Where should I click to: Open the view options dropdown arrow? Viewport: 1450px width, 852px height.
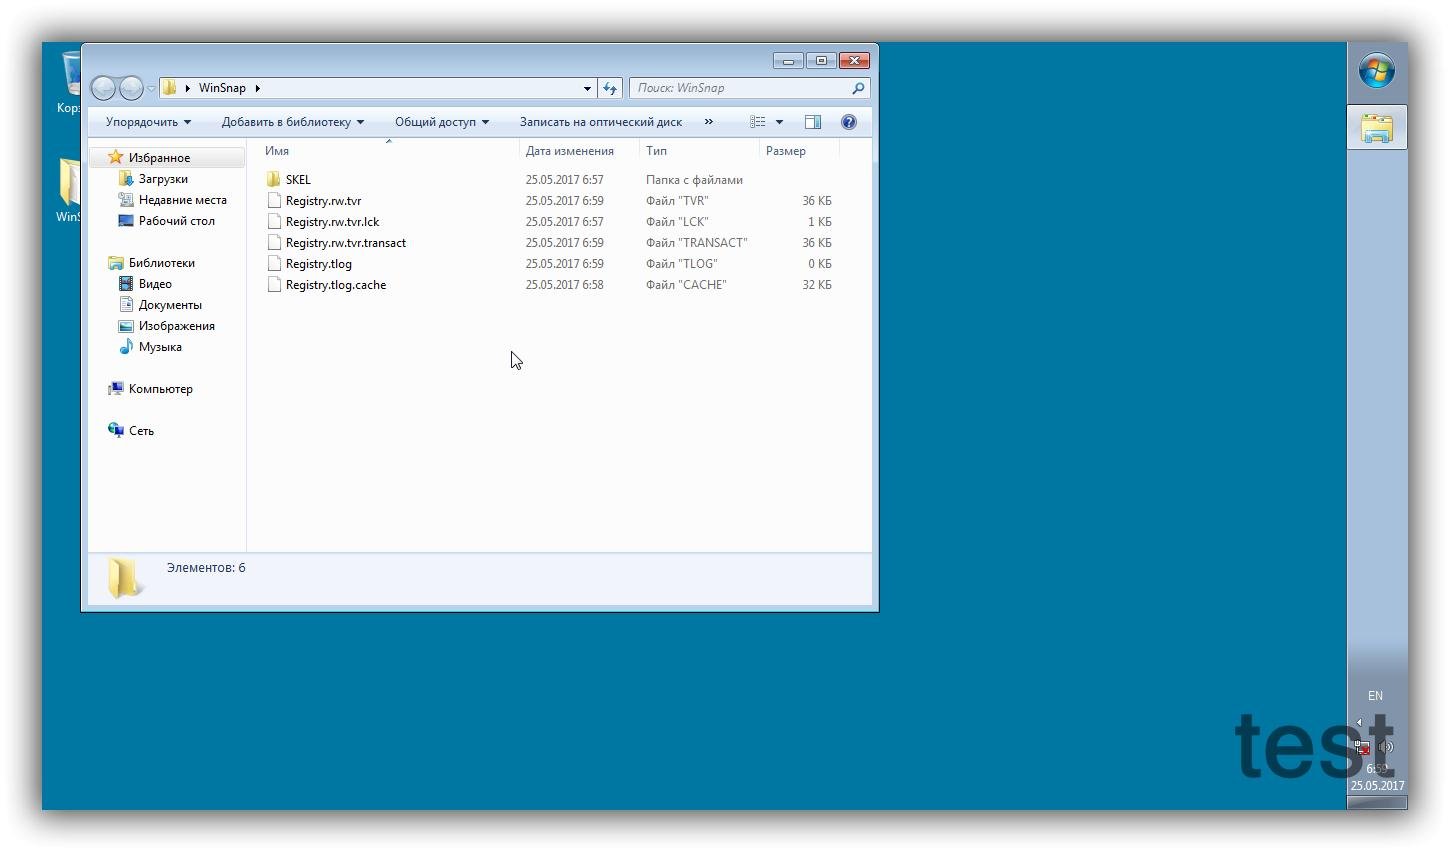[x=779, y=122]
